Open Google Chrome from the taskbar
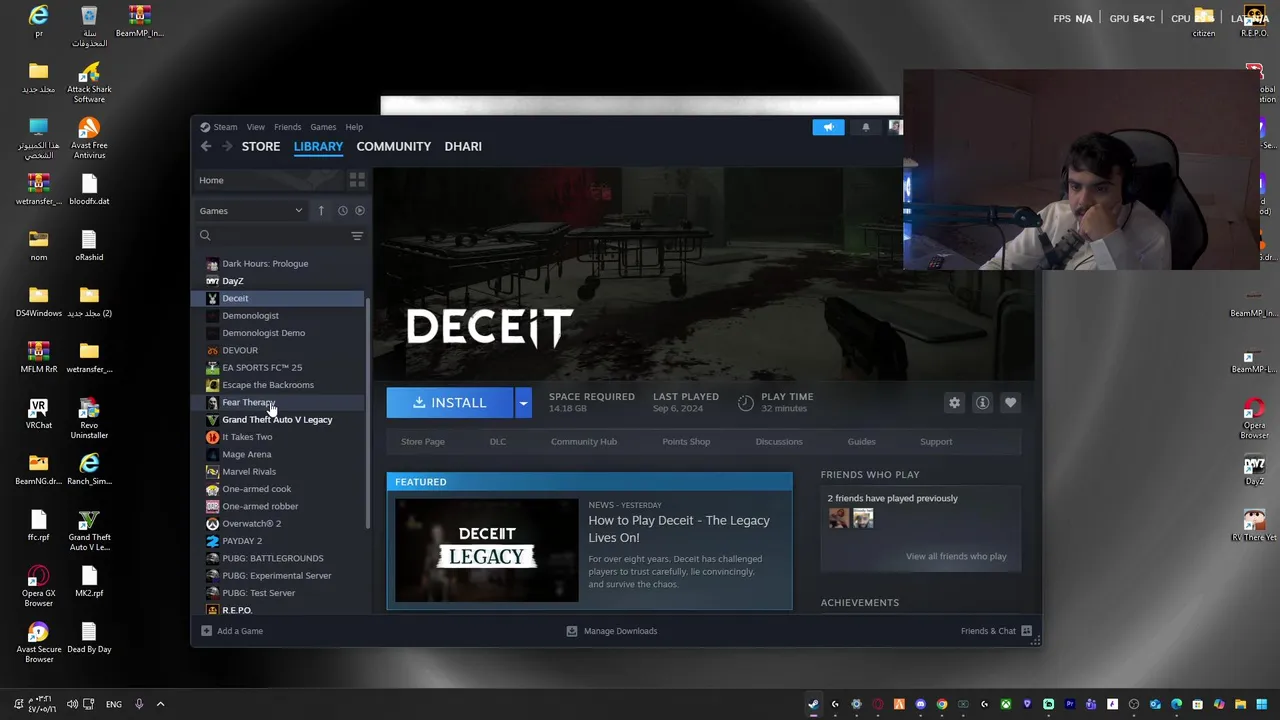Screen dimensions: 1280x720 [x=942, y=704]
